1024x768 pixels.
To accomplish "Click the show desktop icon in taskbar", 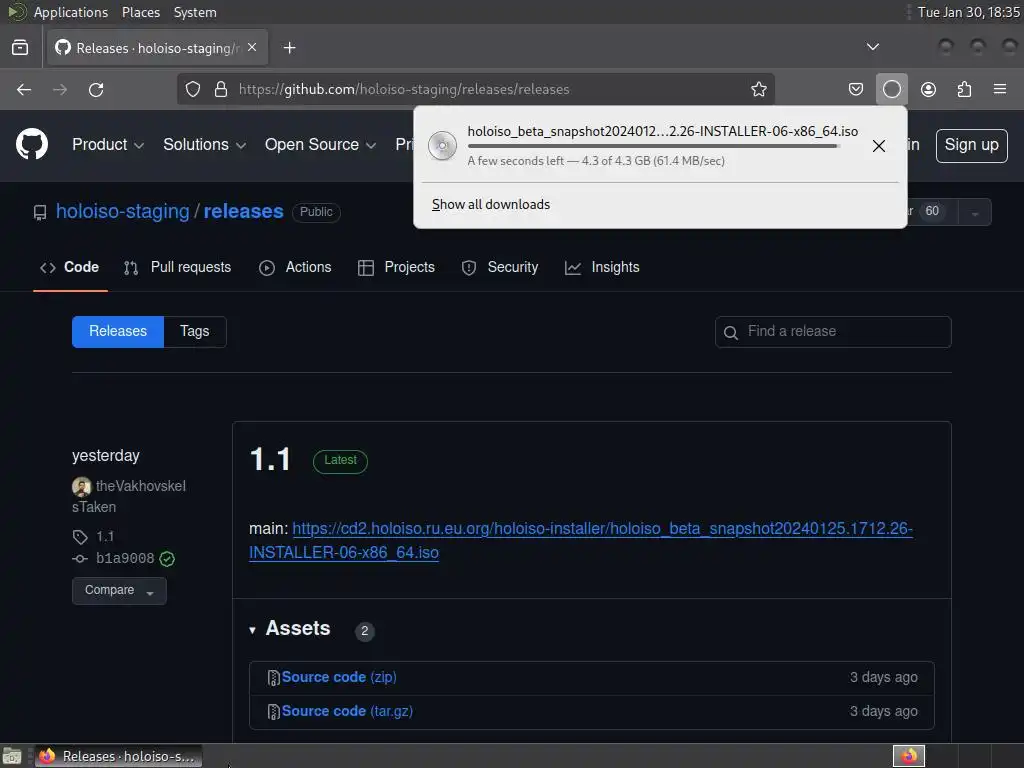I will pos(12,756).
